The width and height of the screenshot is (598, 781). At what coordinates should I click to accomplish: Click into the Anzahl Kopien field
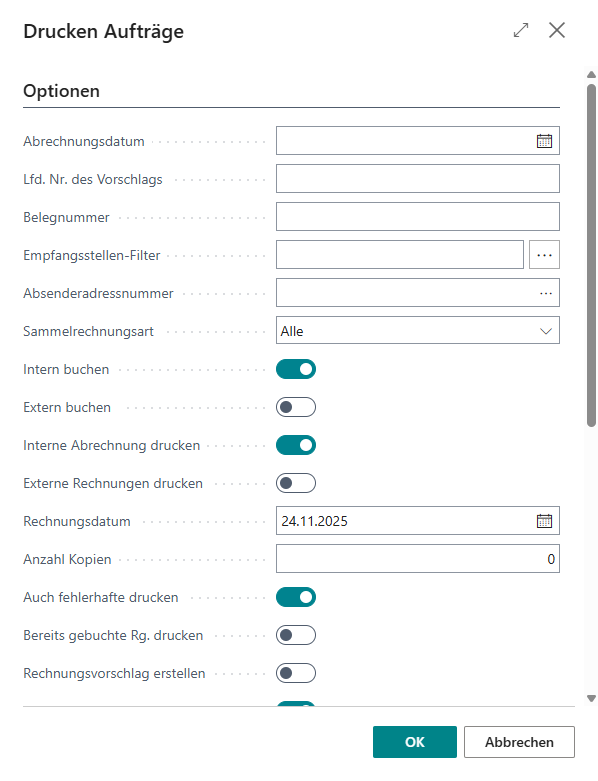418,558
